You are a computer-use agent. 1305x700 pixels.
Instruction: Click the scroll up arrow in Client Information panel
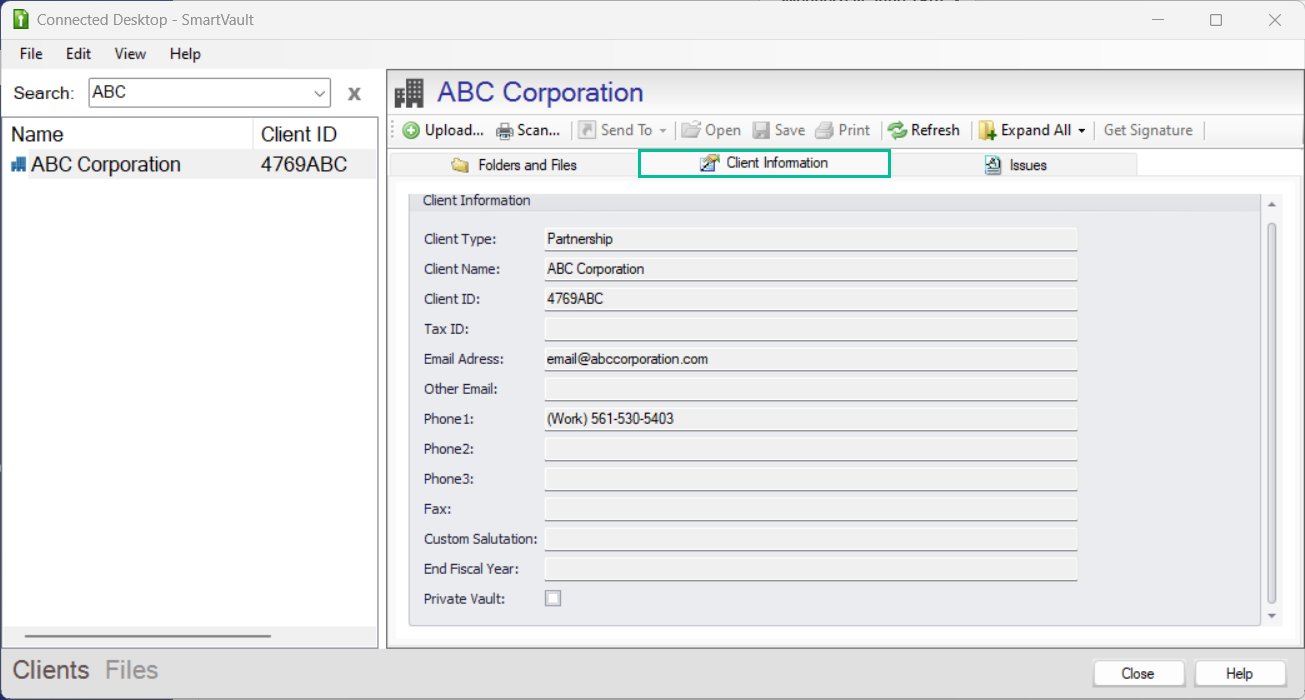(x=1272, y=204)
